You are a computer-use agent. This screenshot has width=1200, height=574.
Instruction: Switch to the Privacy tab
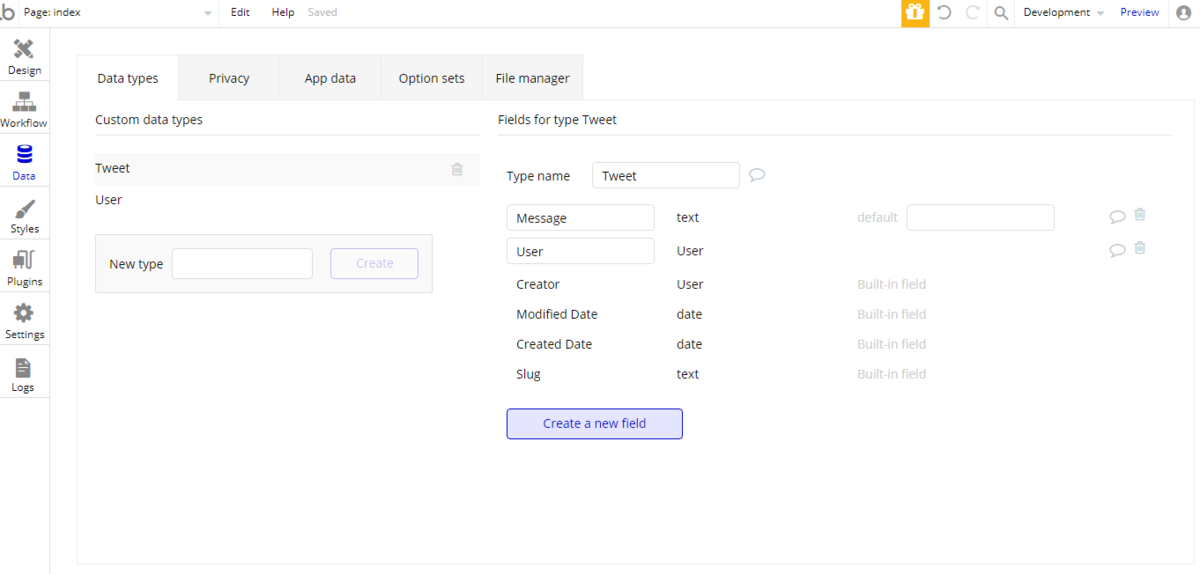[229, 78]
